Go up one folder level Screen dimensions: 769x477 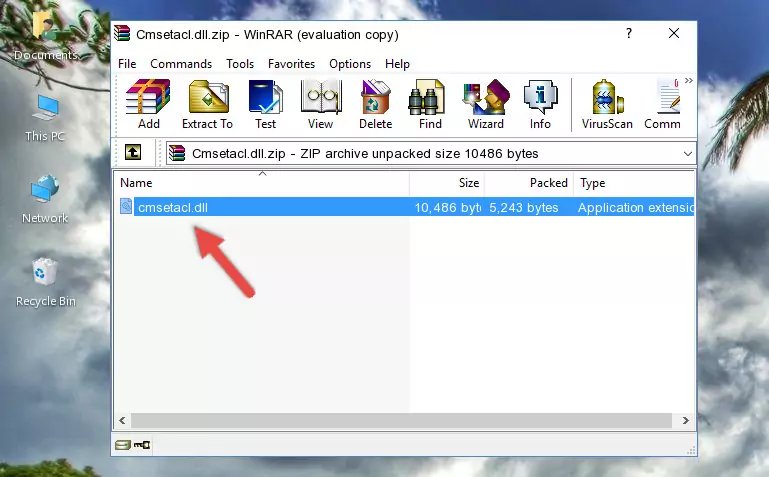pyautogui.click(x=133, y=152)
